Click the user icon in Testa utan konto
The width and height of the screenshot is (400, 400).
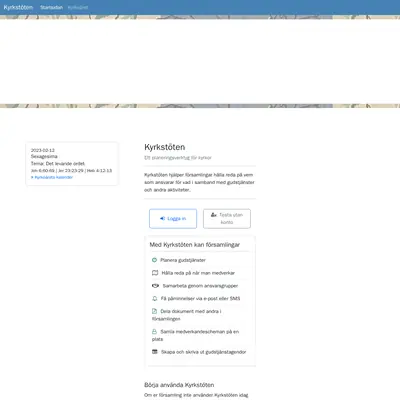tap(214, 215)
